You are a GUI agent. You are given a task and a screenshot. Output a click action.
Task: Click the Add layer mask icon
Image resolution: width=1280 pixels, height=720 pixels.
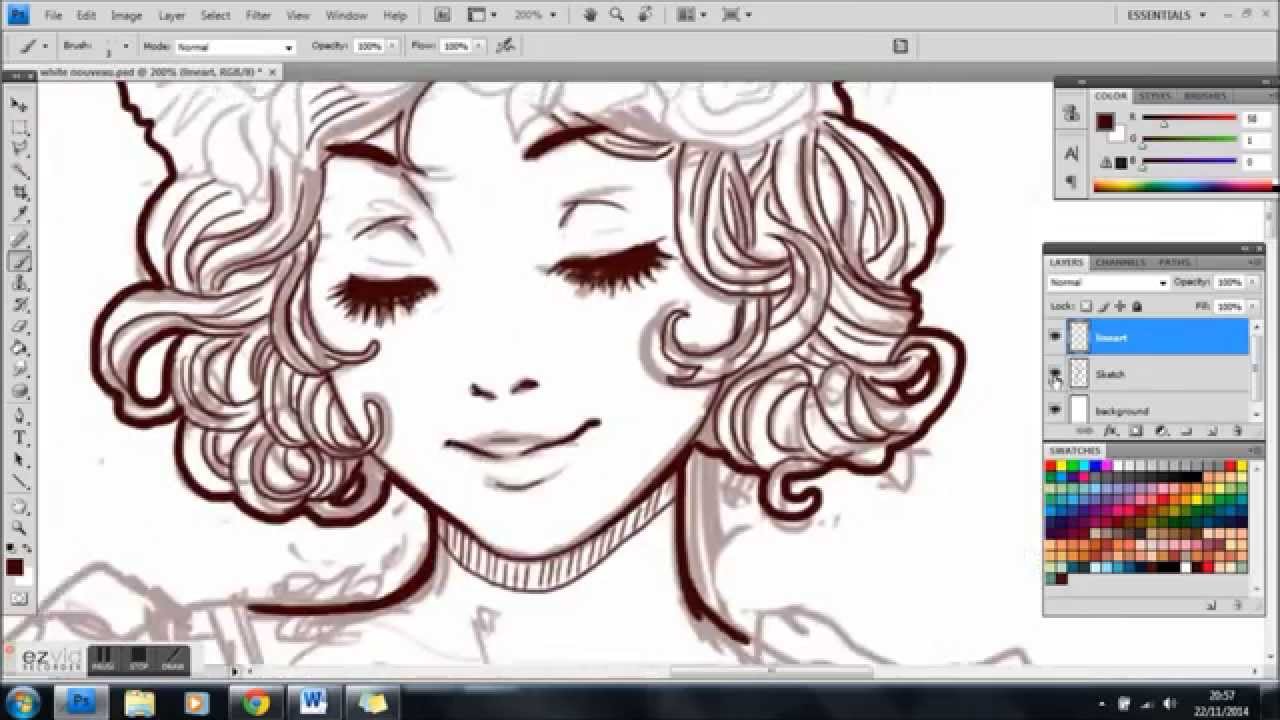[x=1135, y=432]
